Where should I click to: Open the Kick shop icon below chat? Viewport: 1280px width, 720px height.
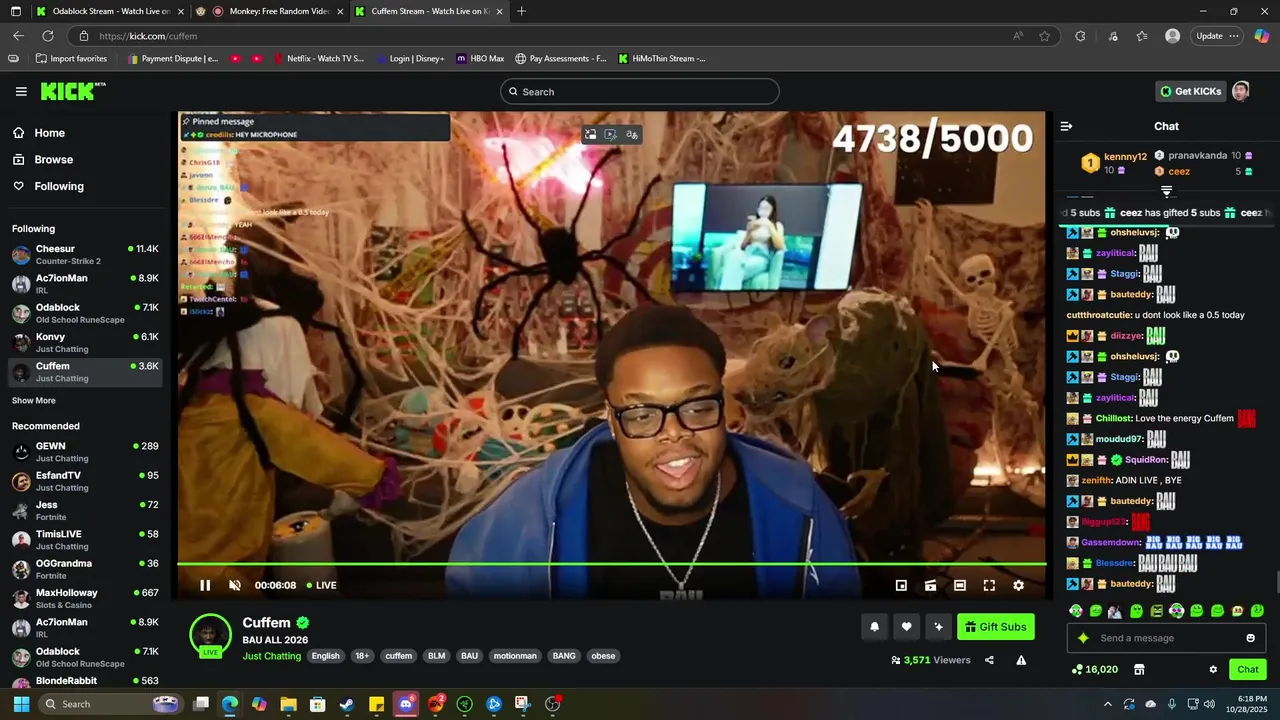1138,669
